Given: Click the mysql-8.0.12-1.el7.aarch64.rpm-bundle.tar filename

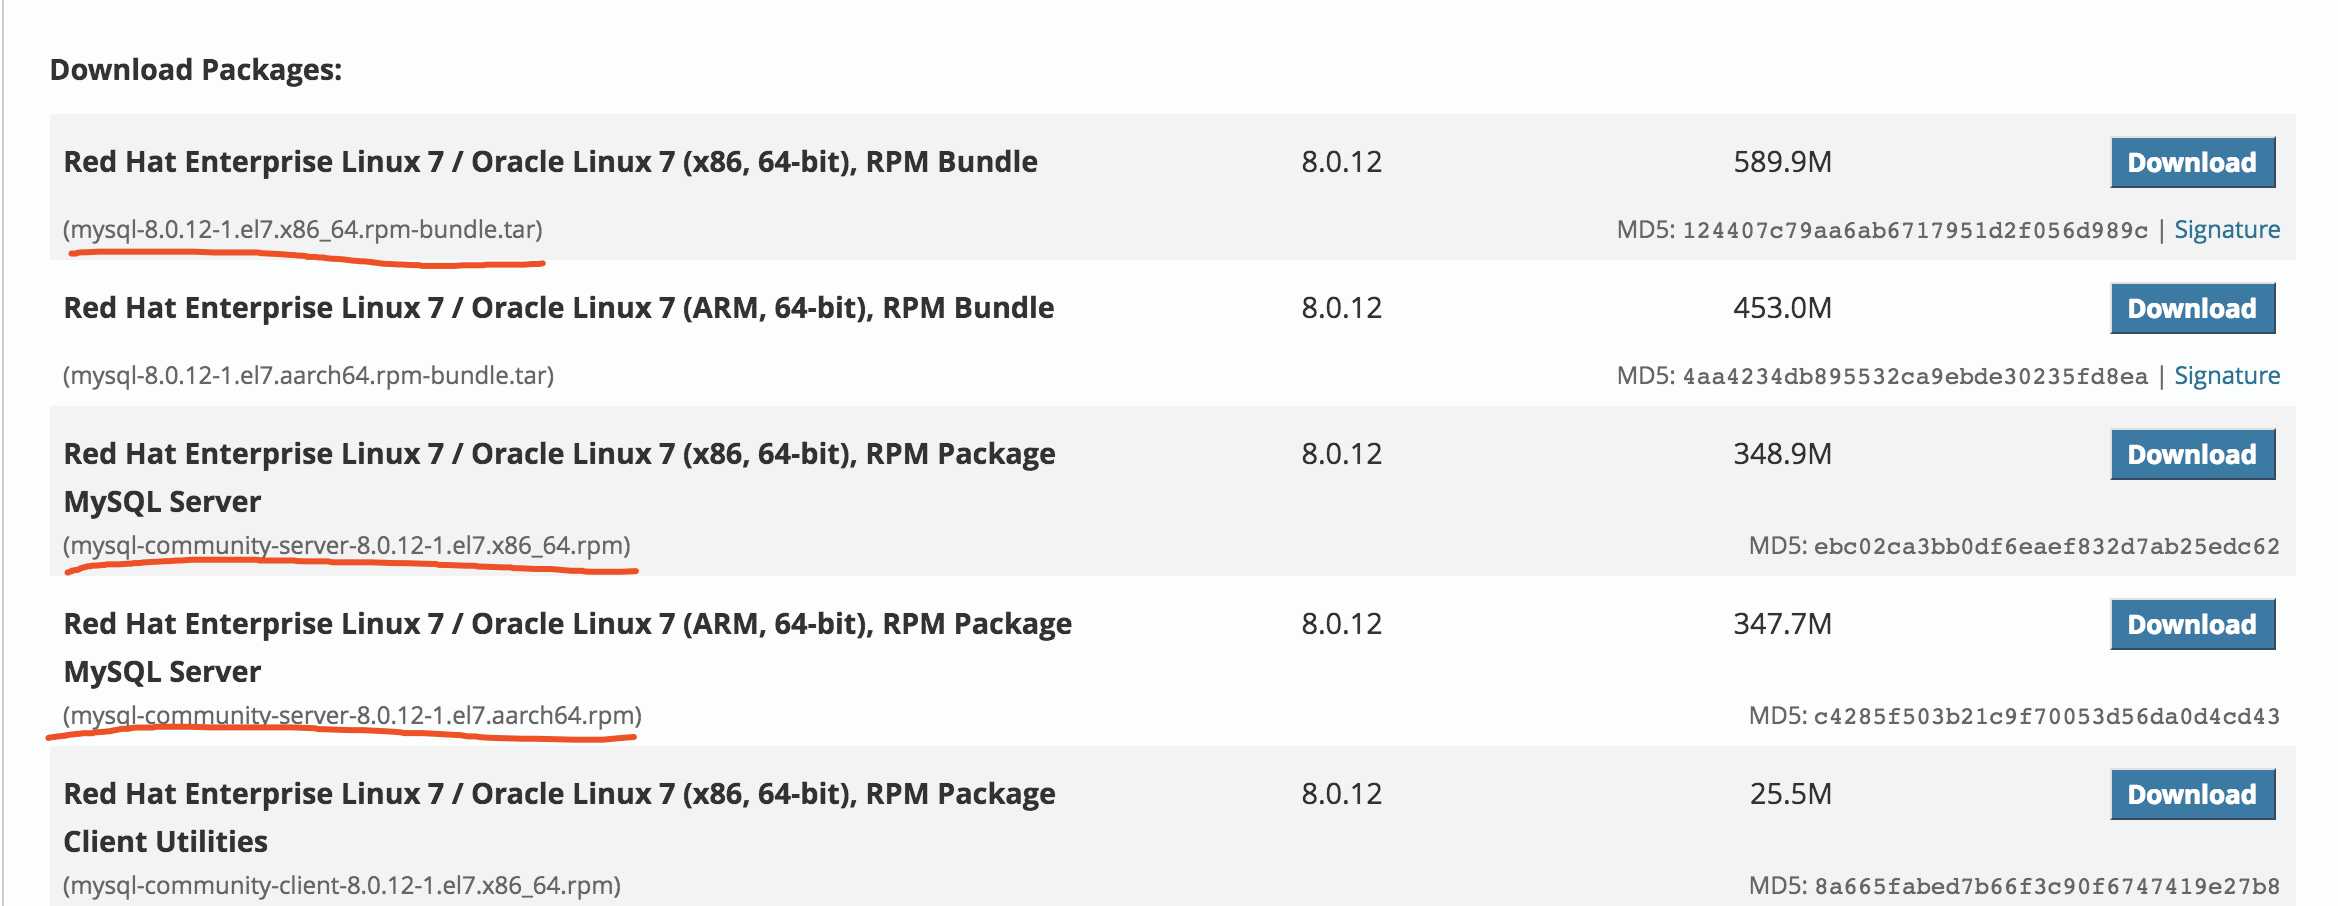Looking at the screenshot, I should point(308,376).
